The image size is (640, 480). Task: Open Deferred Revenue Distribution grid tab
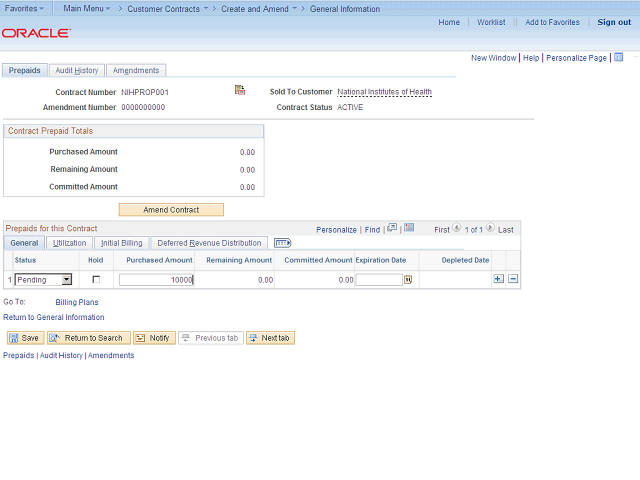pos(209,243)
